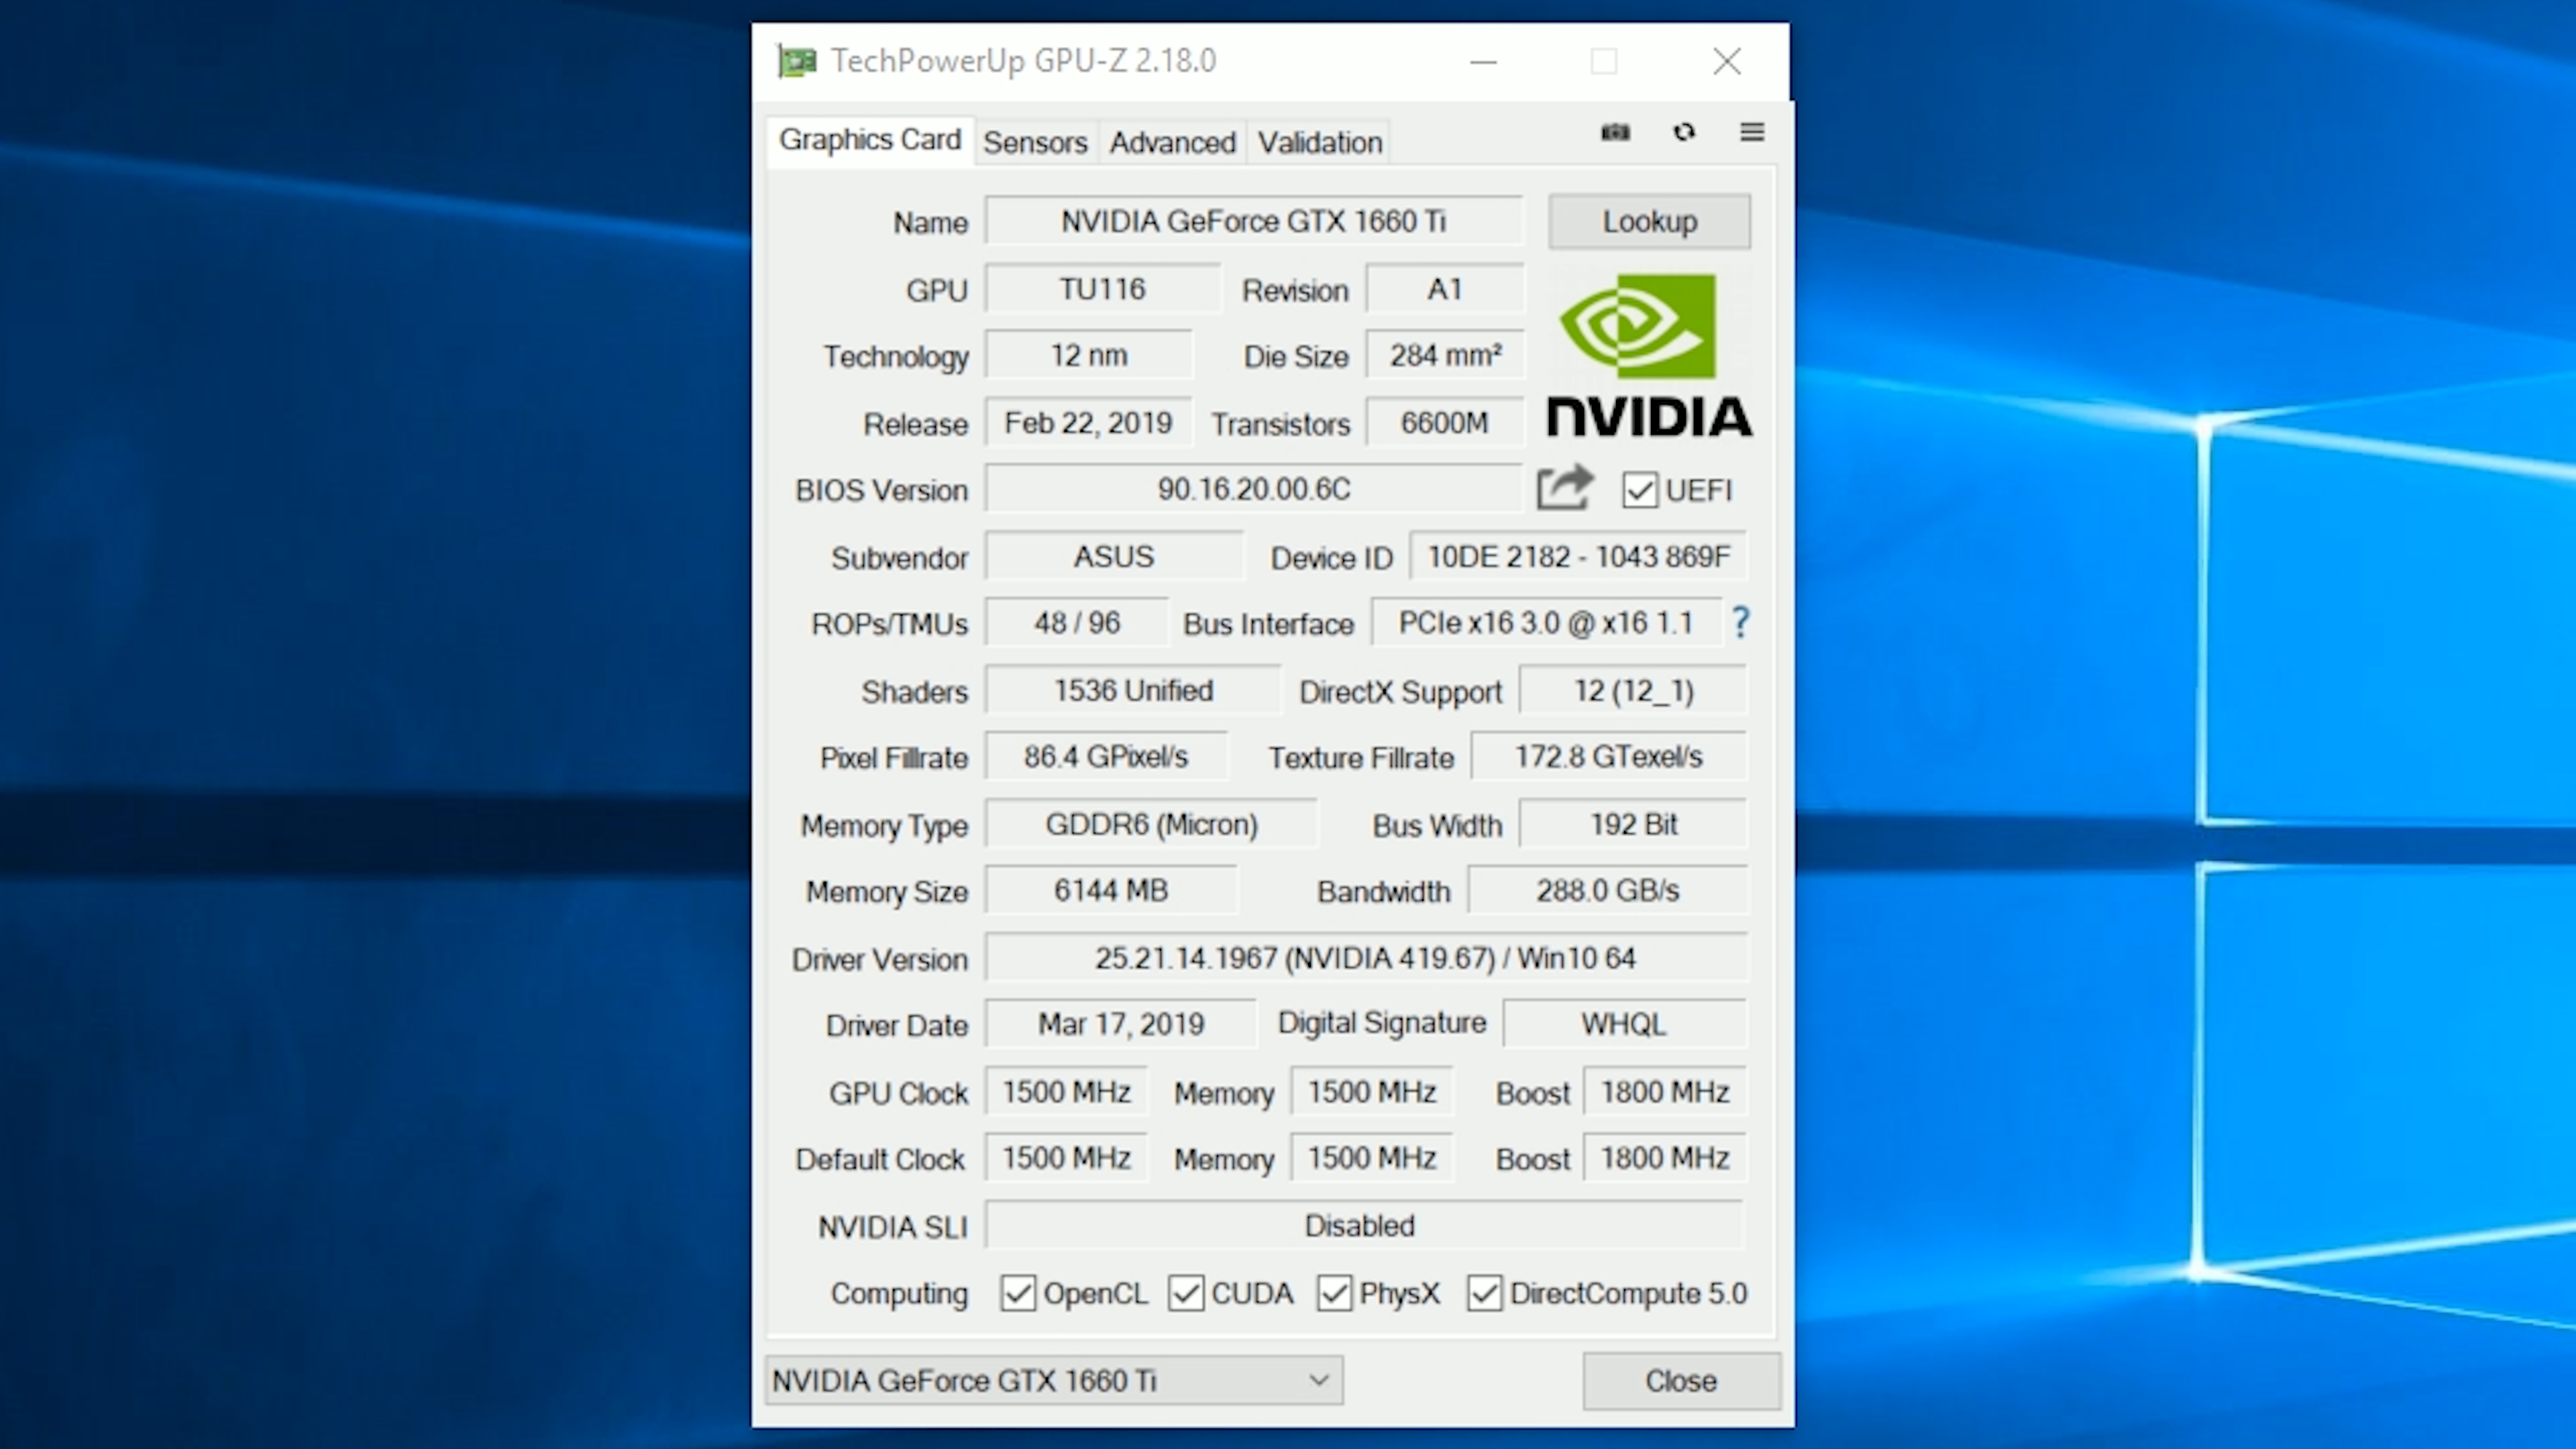
Task: Click the Device ID field 10DE 2182
Action: tap(1578, 557)
